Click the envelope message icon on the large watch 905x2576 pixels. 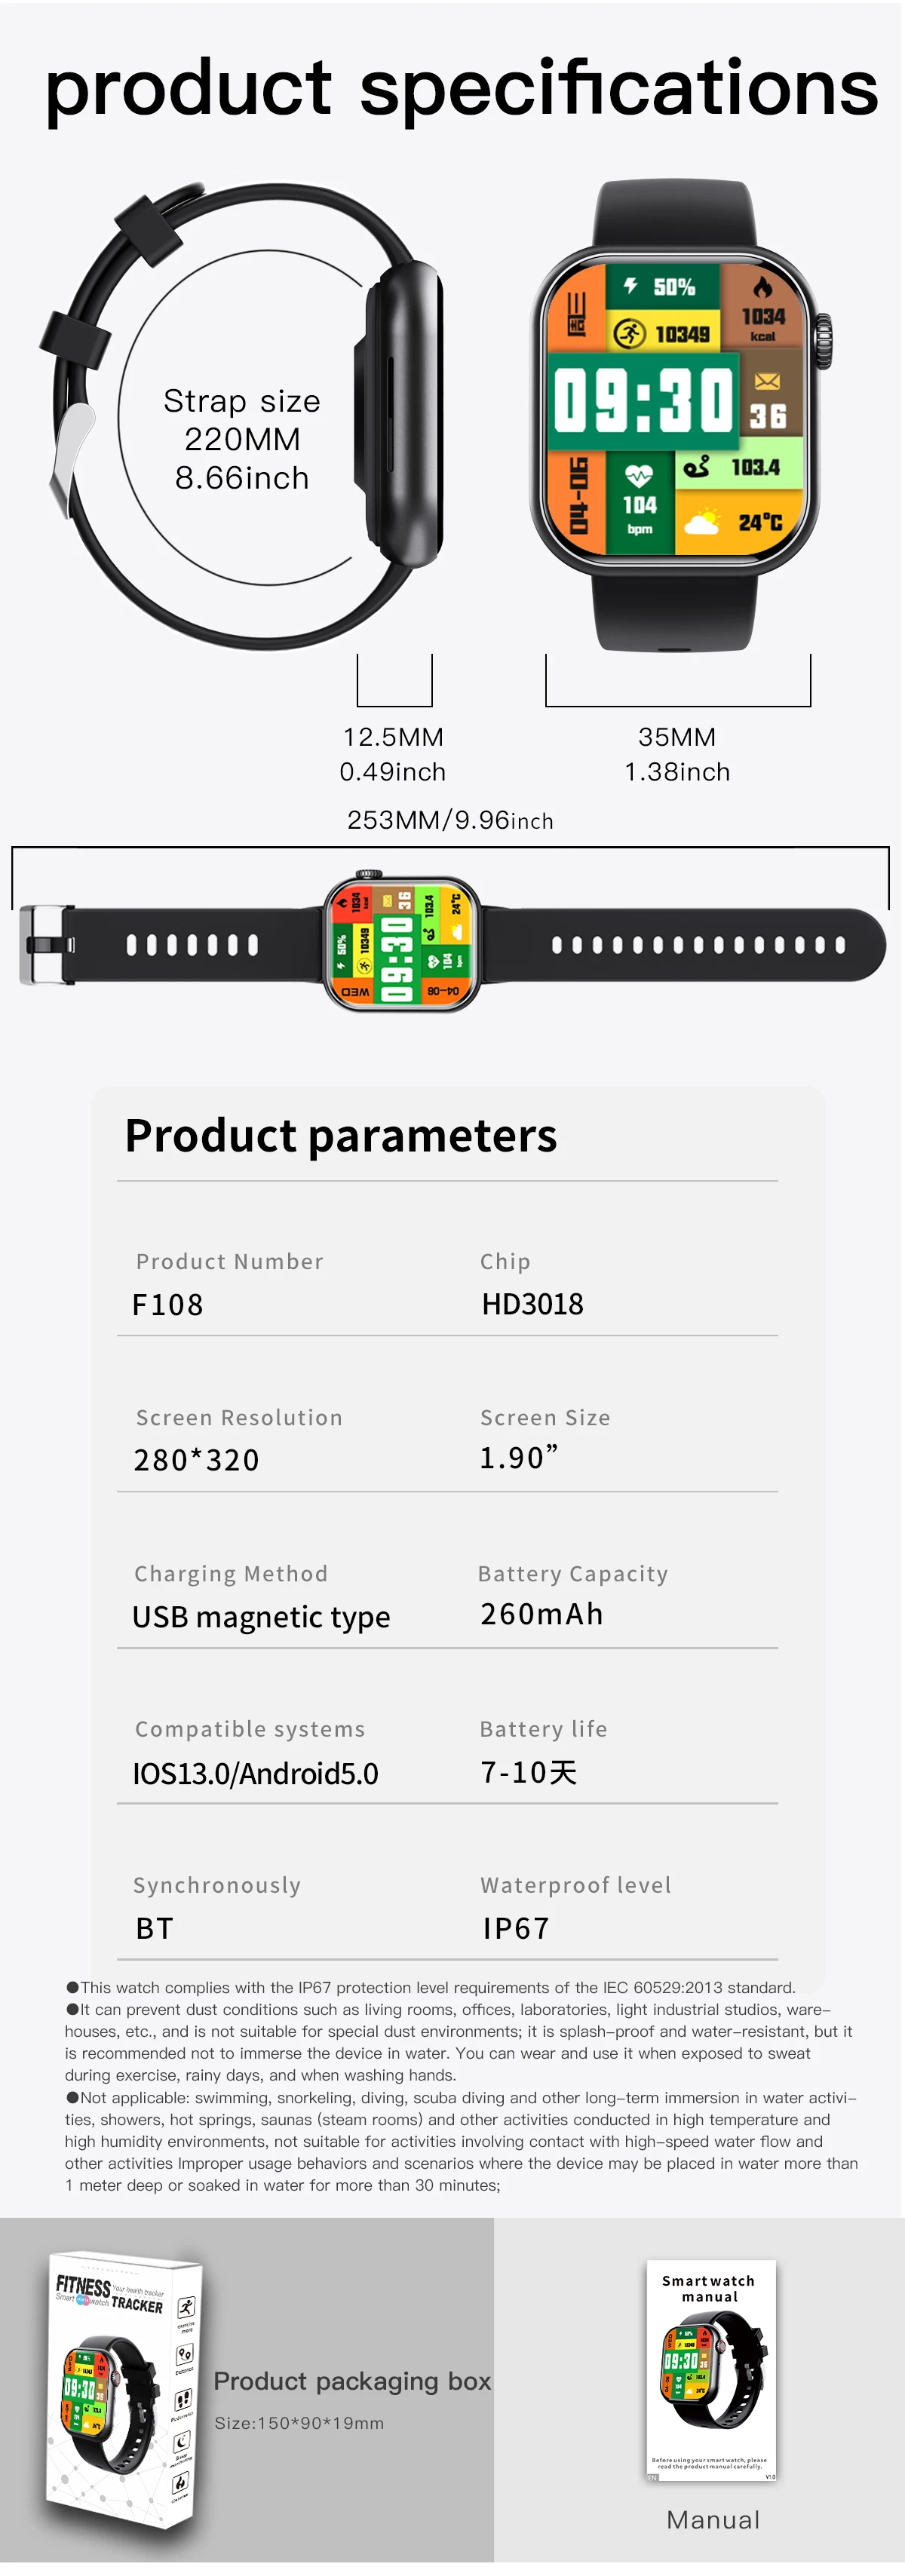[767, 381]
